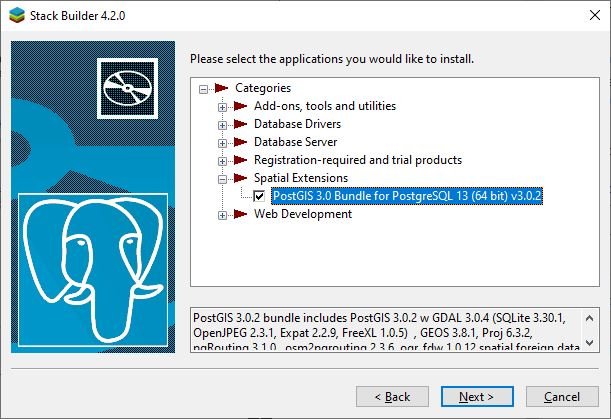Viewport: 611px width, 419px height.
Task: Select Registration-required and trial products label
Action: (x=358, y=160)
